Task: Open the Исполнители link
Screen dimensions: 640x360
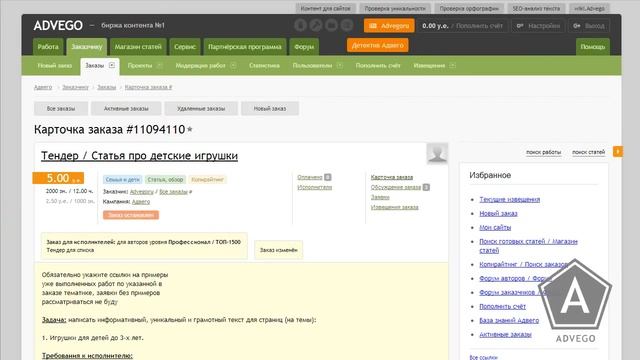Action: click(x=314, y=187)
